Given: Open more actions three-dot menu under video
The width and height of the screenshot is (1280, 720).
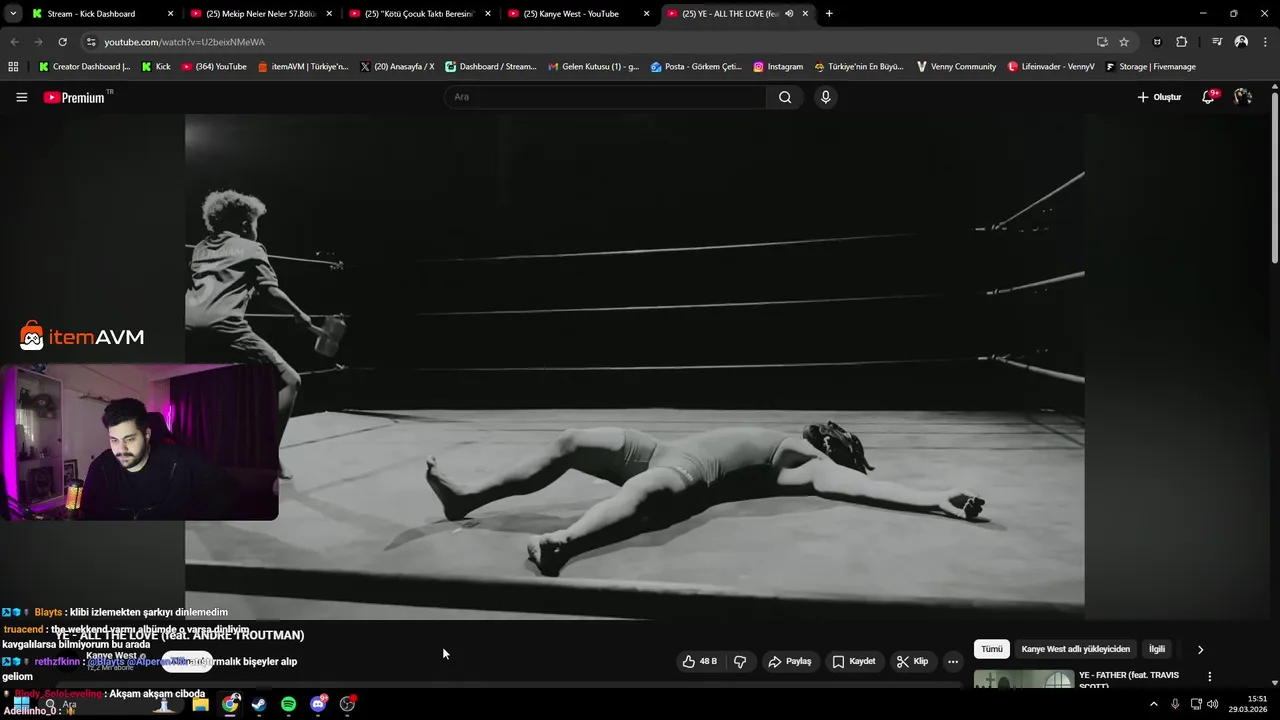Looking at the screenshot, I should 953,661.
